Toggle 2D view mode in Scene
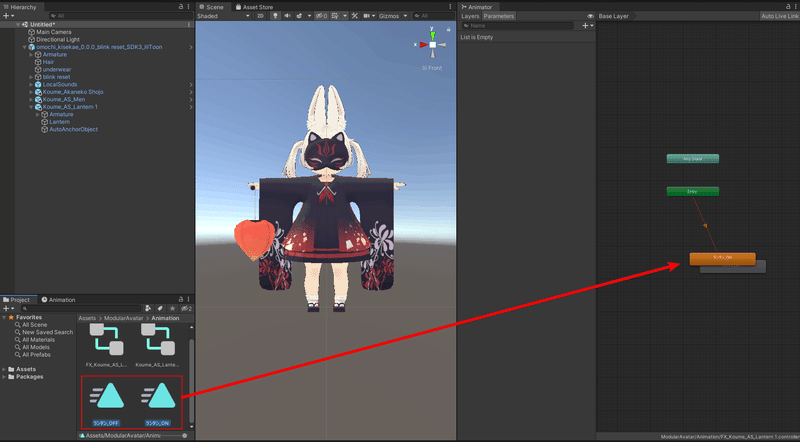 tap(260, 16)
